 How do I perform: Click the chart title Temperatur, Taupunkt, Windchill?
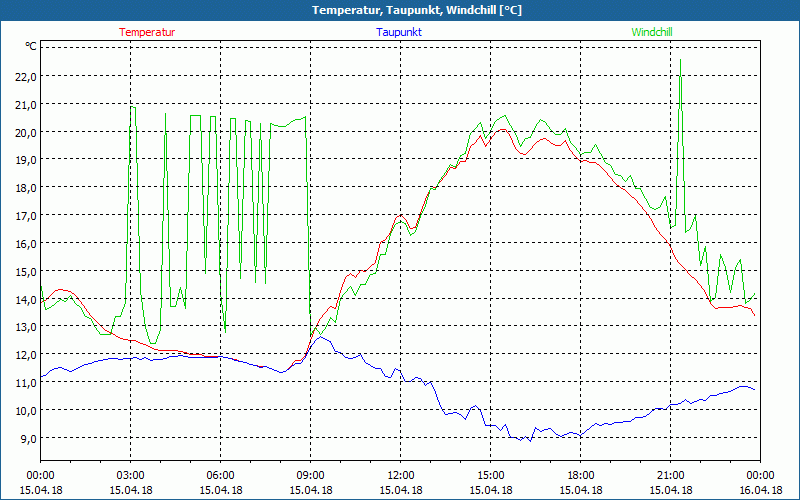(417, 10)
